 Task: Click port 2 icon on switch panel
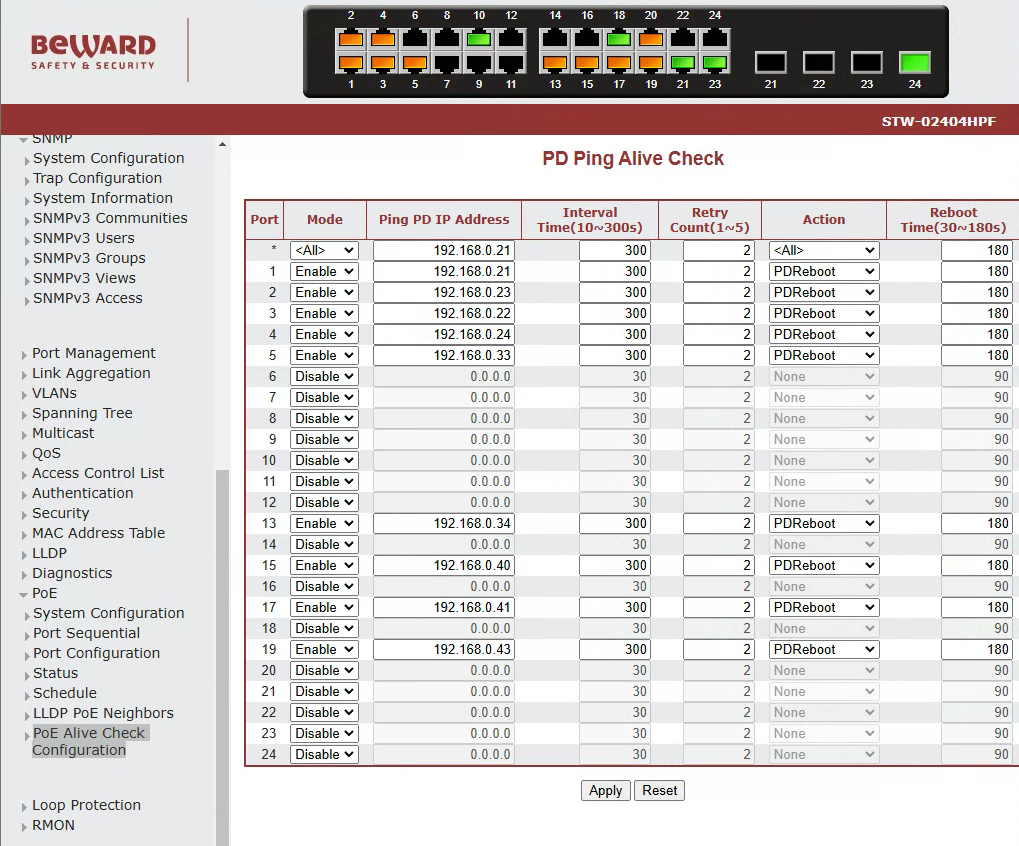pyautogui.click(x=351, y=38)
